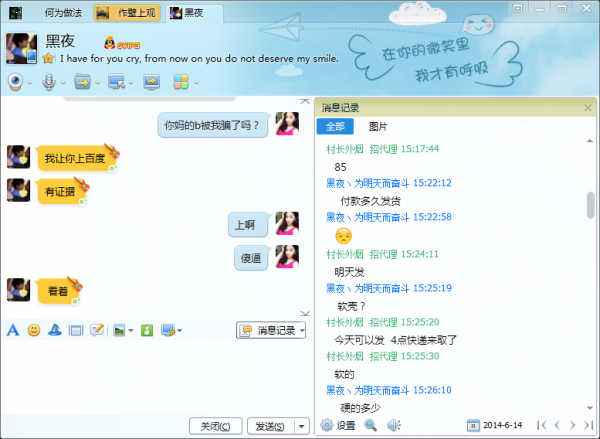Click the remote desktop monitor icon
The width and height of the screenshot is (600, 439).
pos(116,82)
